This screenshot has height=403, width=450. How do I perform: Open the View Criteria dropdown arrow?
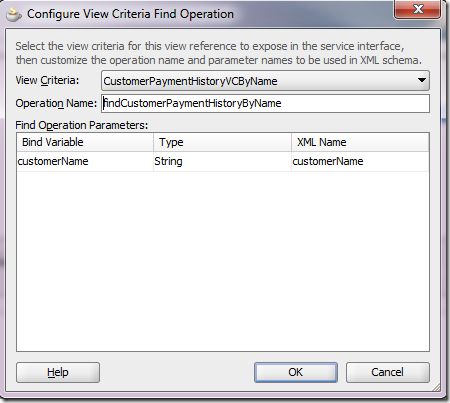[422, 80]
